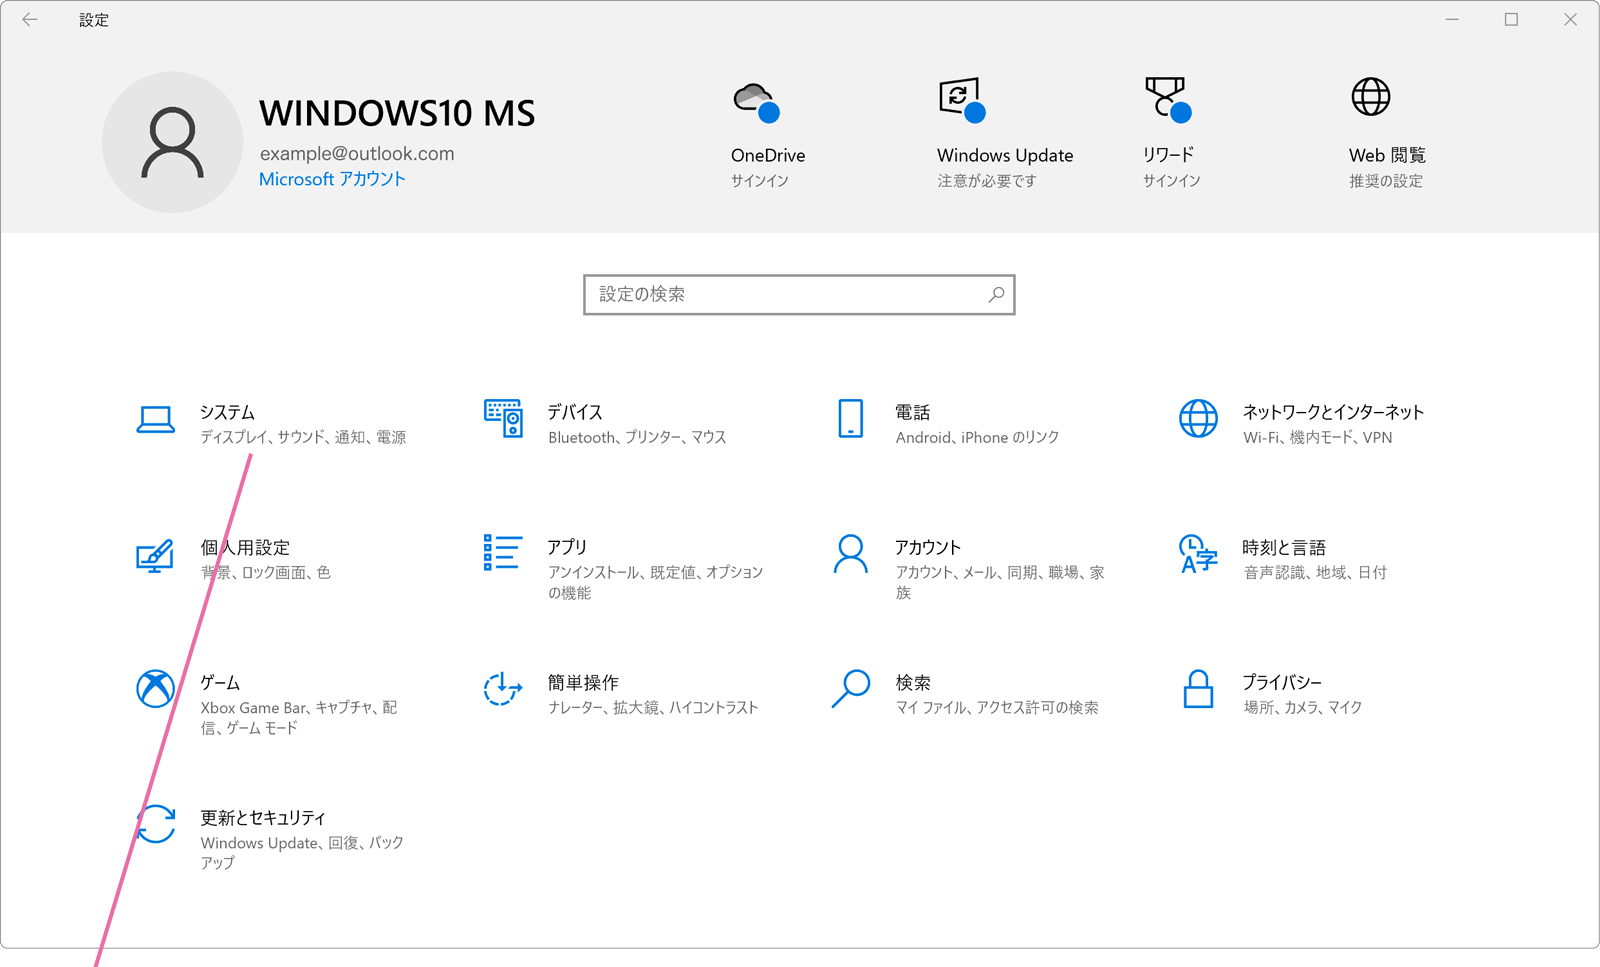Open the Microsoft アカウント link
The image size is (1600, 967).
point(332,179)
